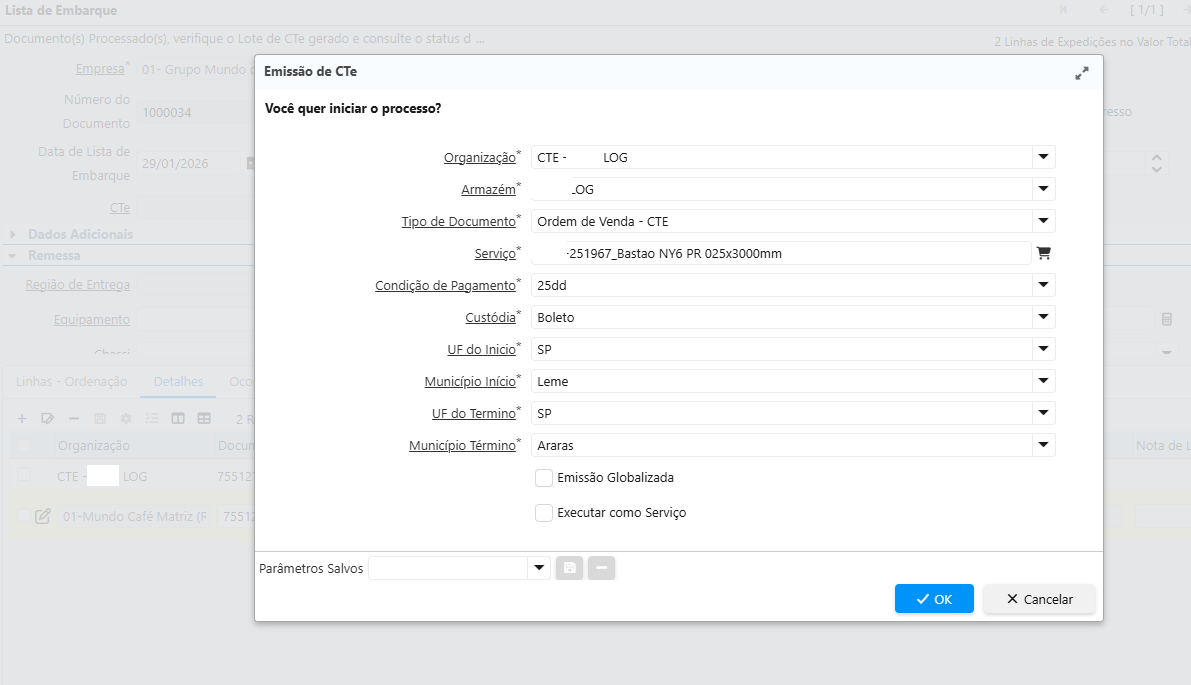The image size is (1191, 685).
Task: Tick the checkbox on the CTE LOG row
Action: [x=24, y=476]
